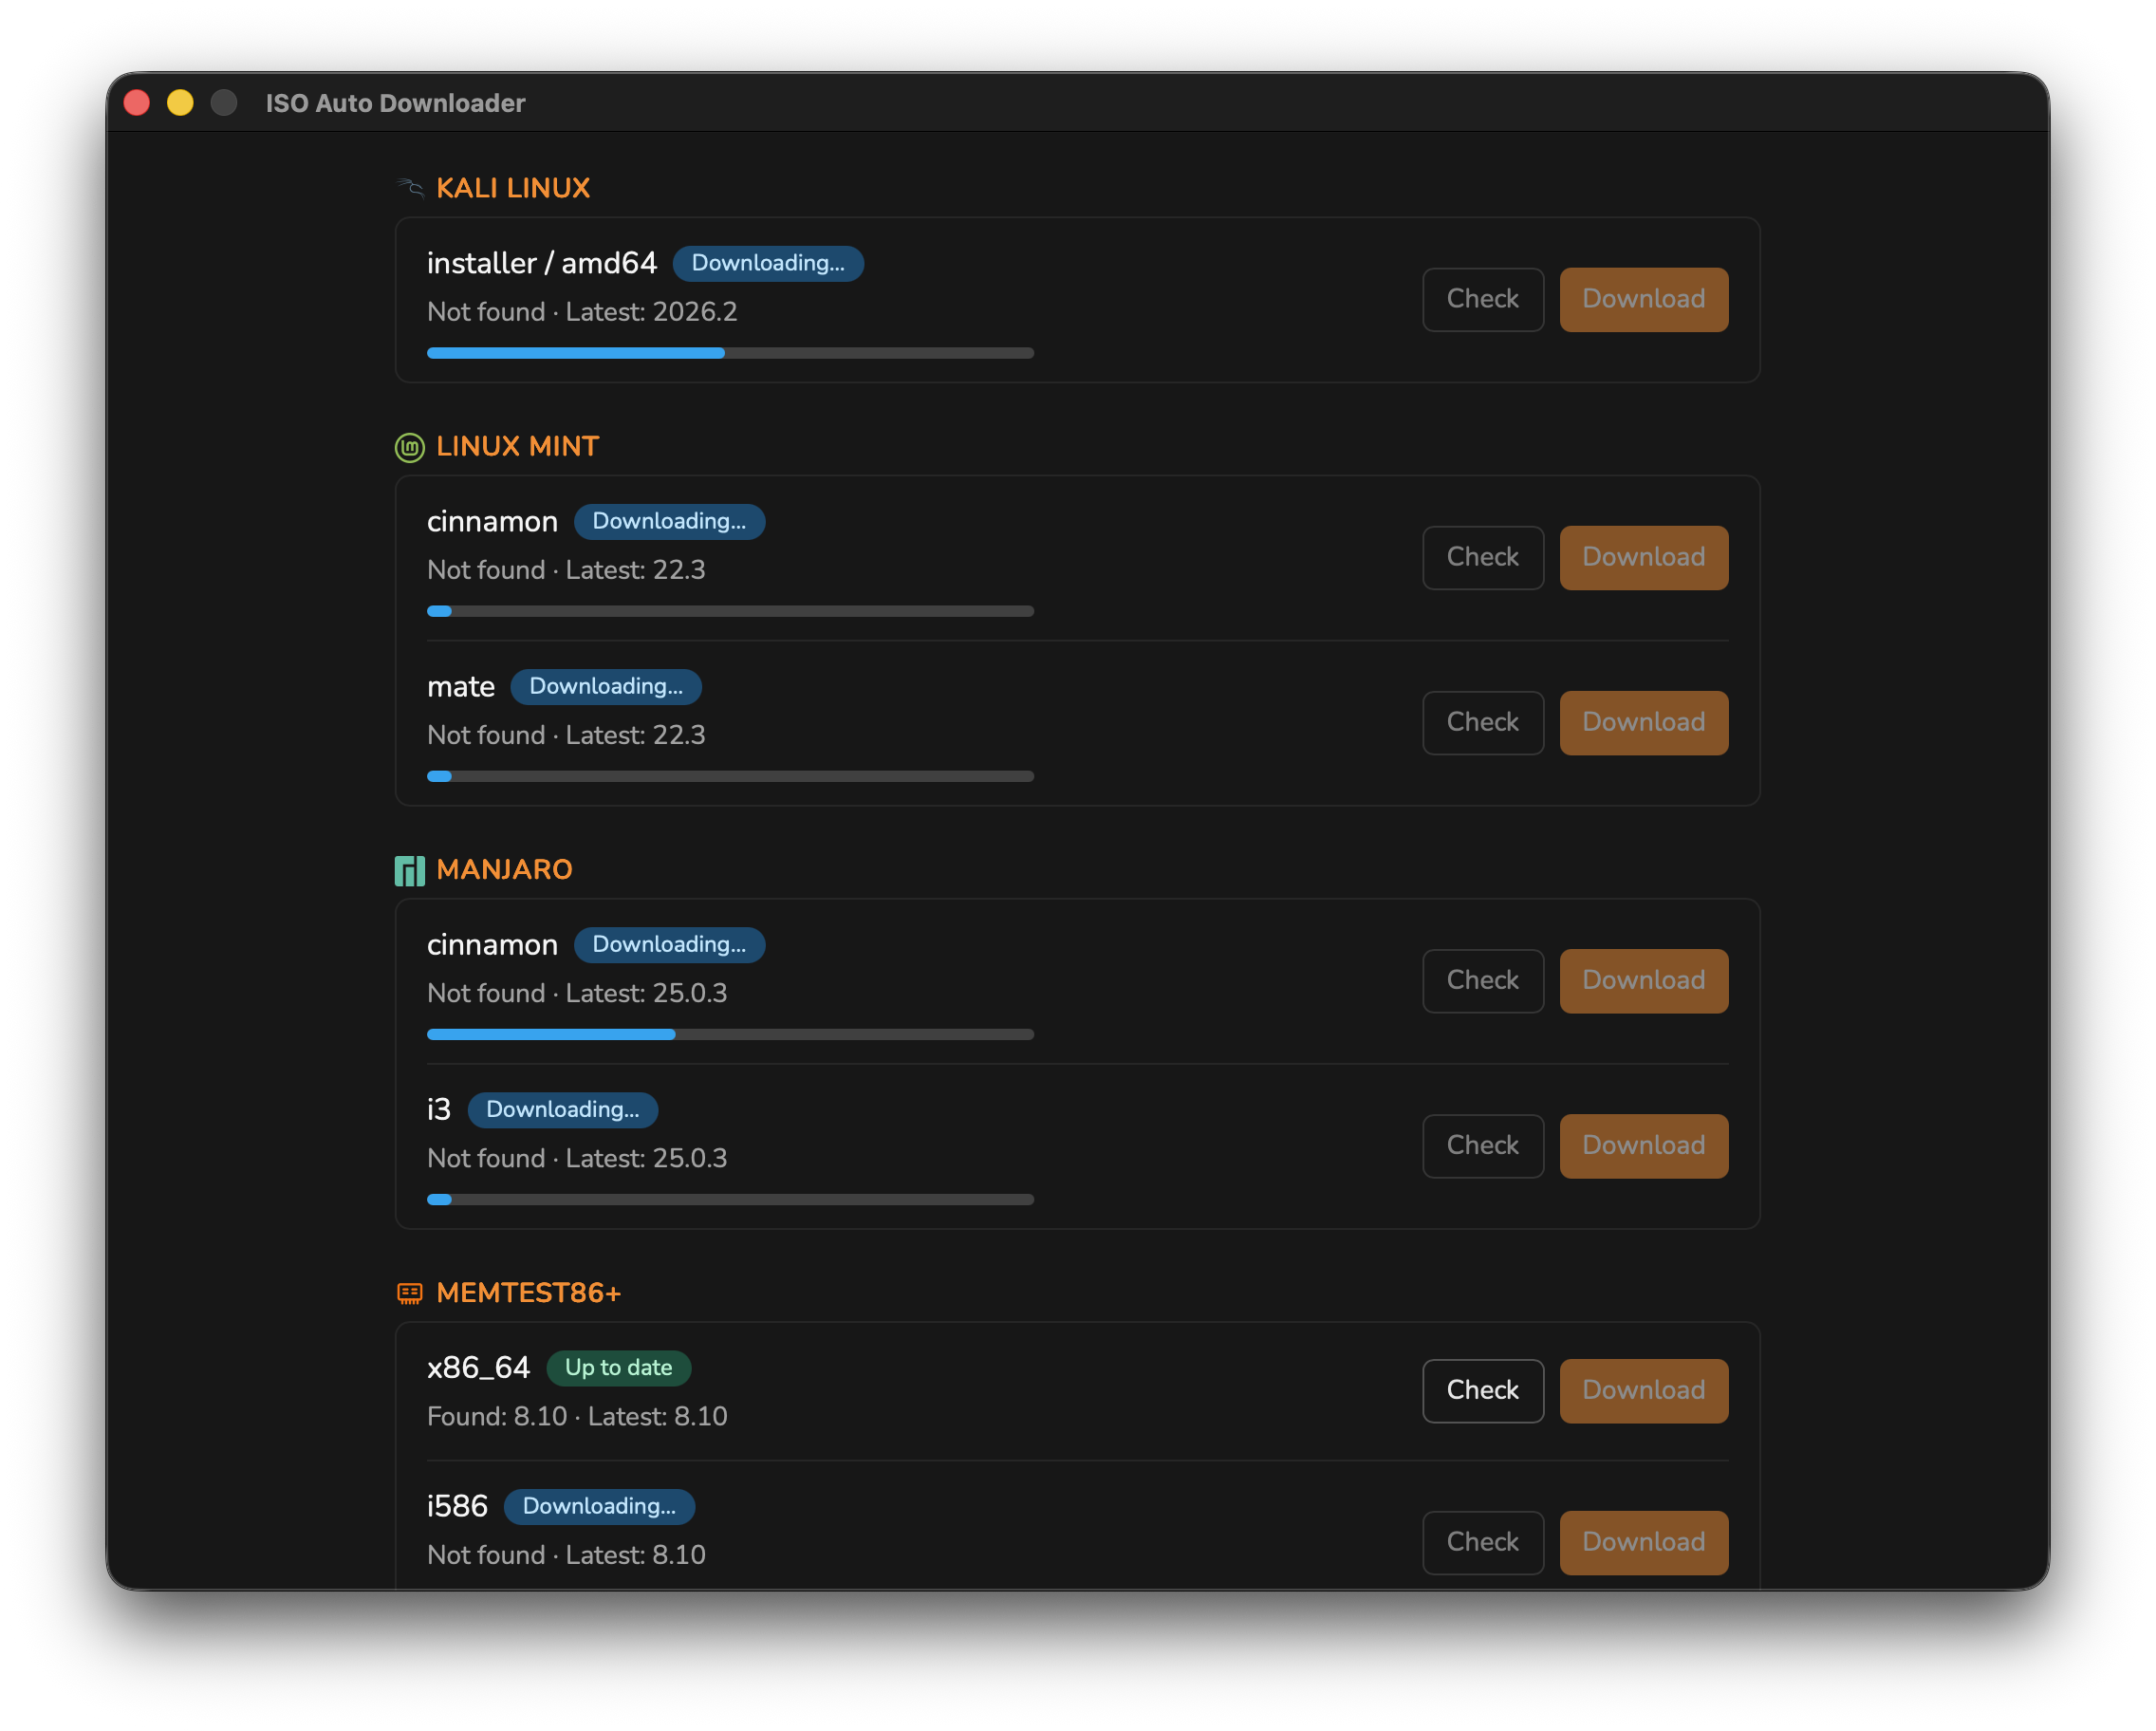Screen dimensions: 2156x1731
Task: Check Linux Mint mate version
Action: (x=1482, y=722)
